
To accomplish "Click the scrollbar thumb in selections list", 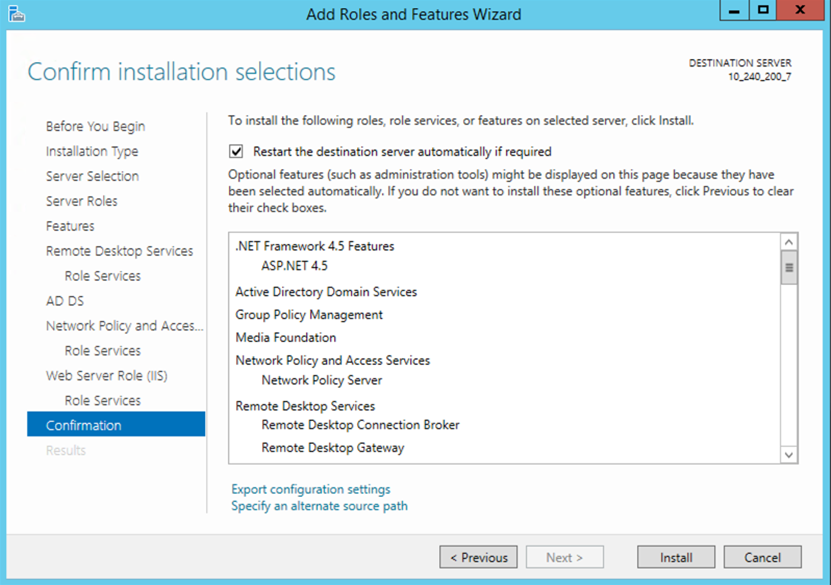I will [x=789, y=267].
